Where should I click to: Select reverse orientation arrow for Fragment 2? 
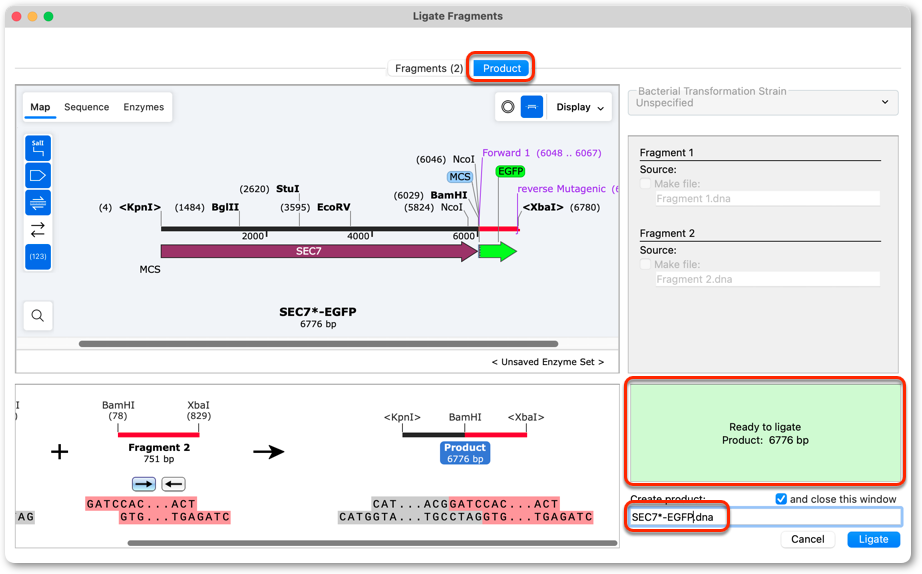pos(173,484)
